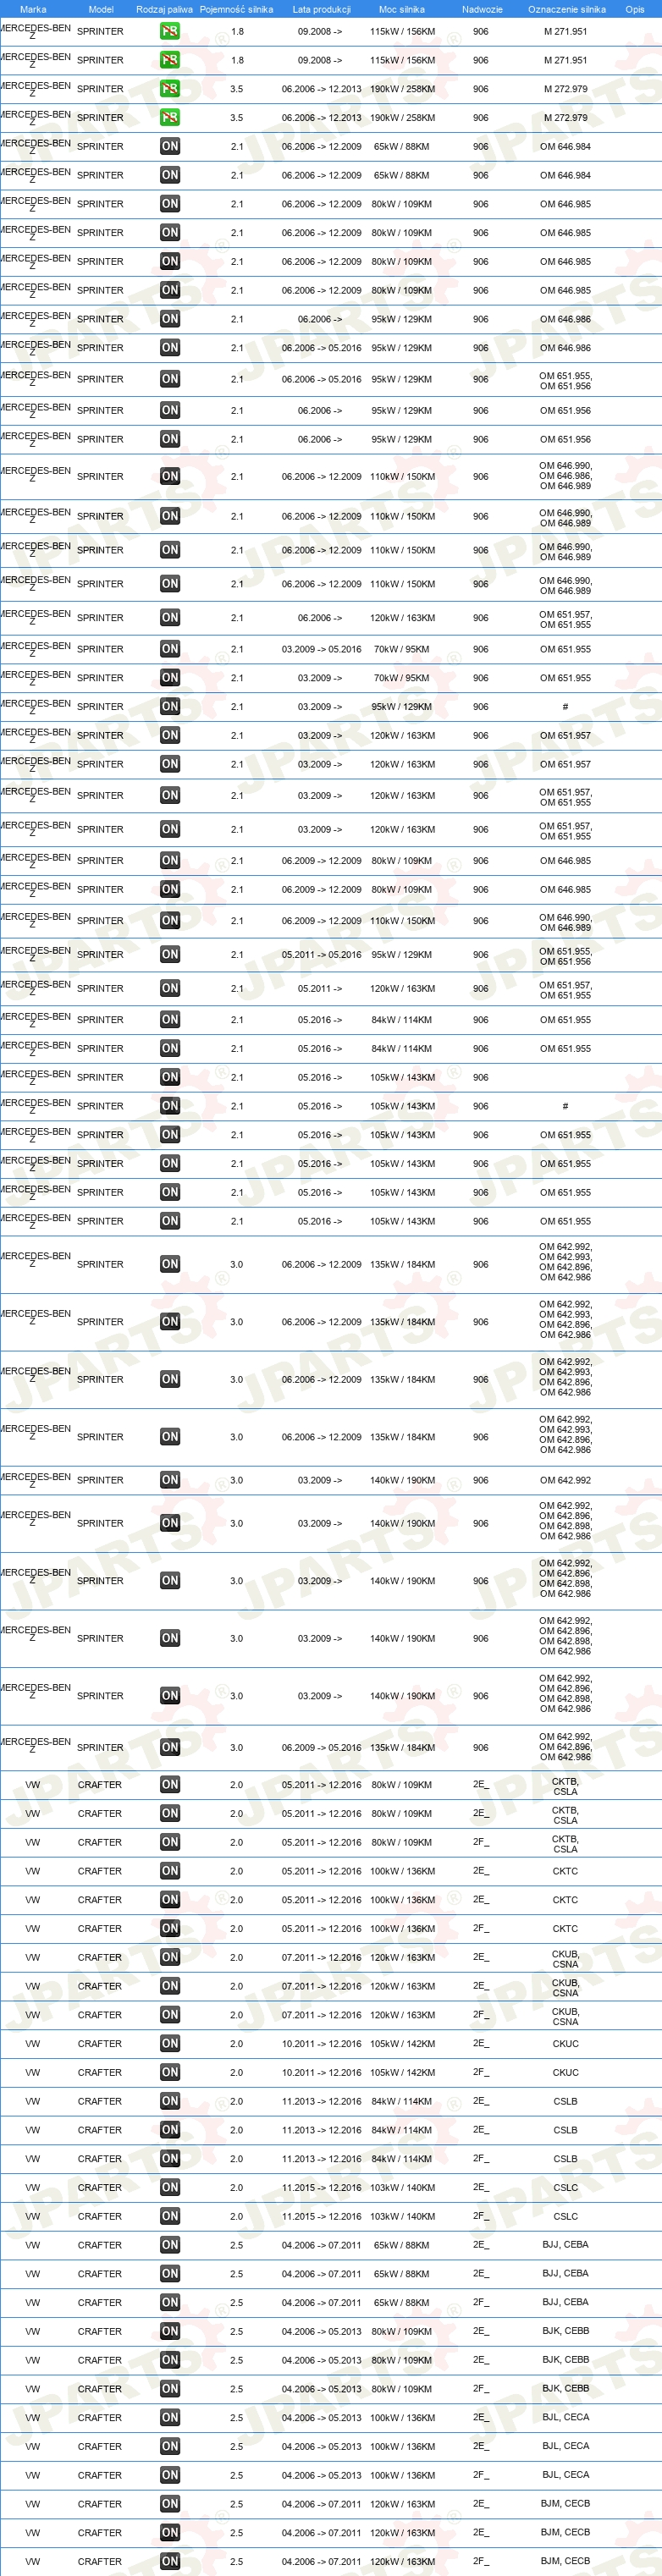Click the Opis column header
Image resolution: width=662 pixels, height=2576 pixels.
click(x=635, y=9)
